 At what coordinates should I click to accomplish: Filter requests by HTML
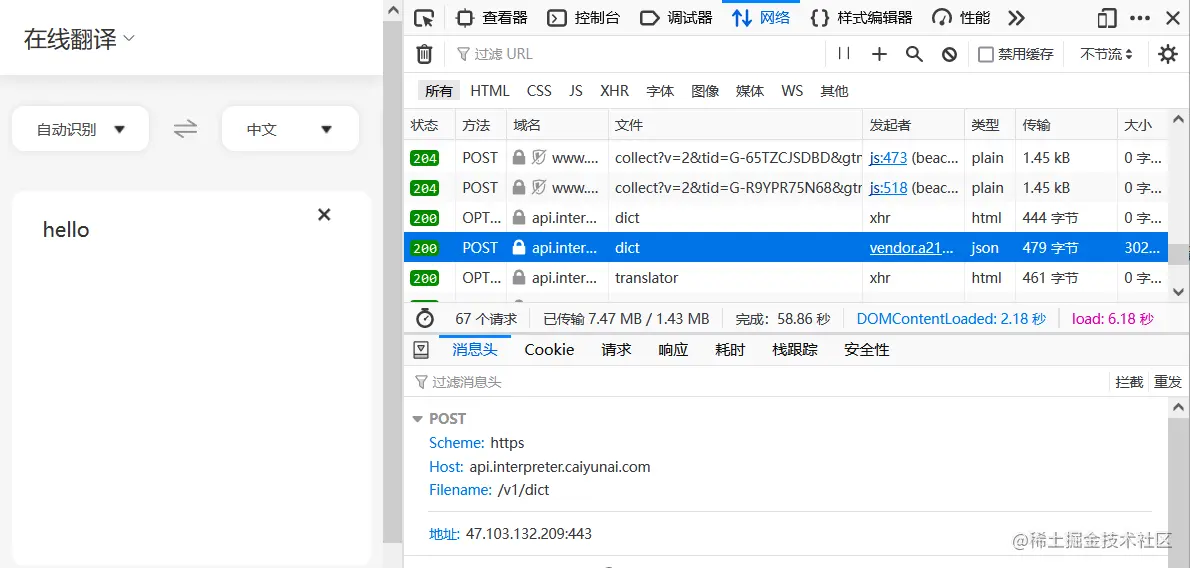(490, 91)
